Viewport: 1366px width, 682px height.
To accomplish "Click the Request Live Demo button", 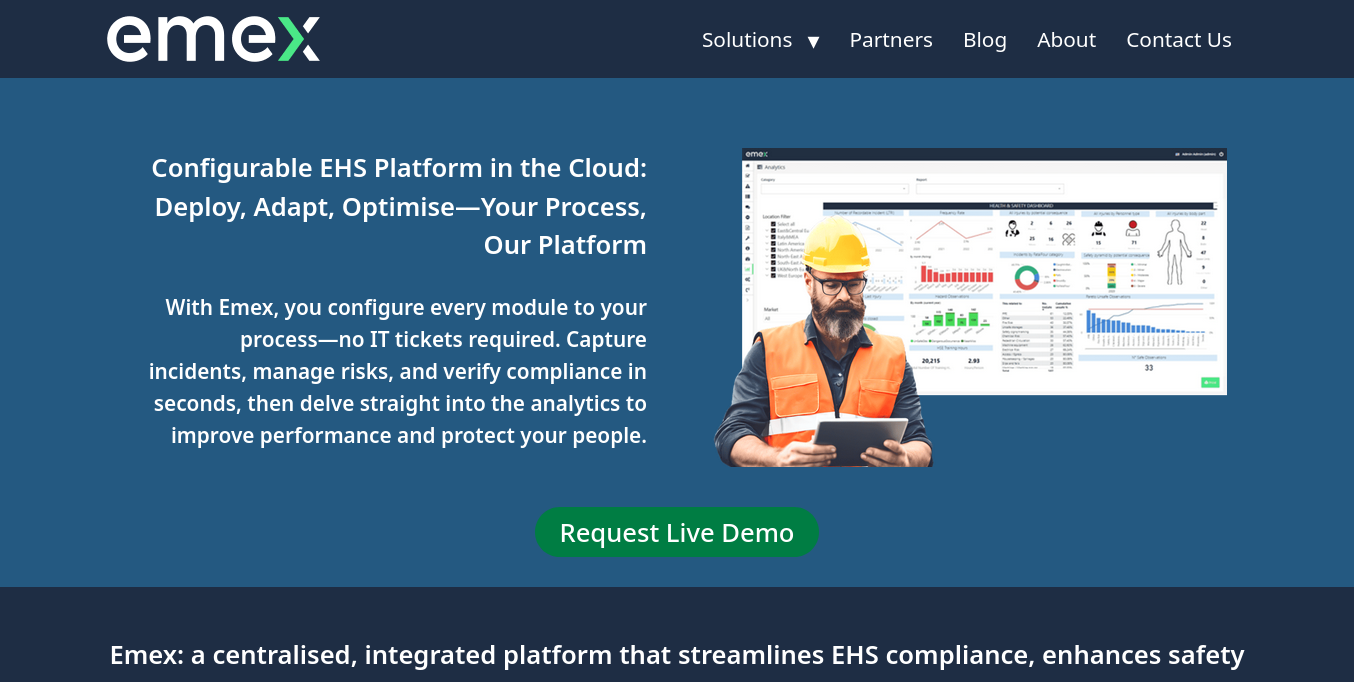I will pyautogui.click(x=677, y=532).
